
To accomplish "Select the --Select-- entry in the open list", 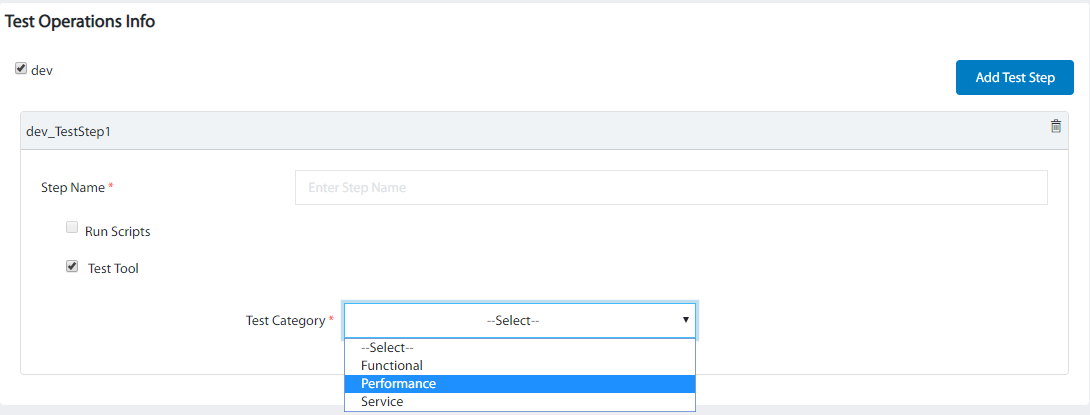I will (x=387, y=348).
